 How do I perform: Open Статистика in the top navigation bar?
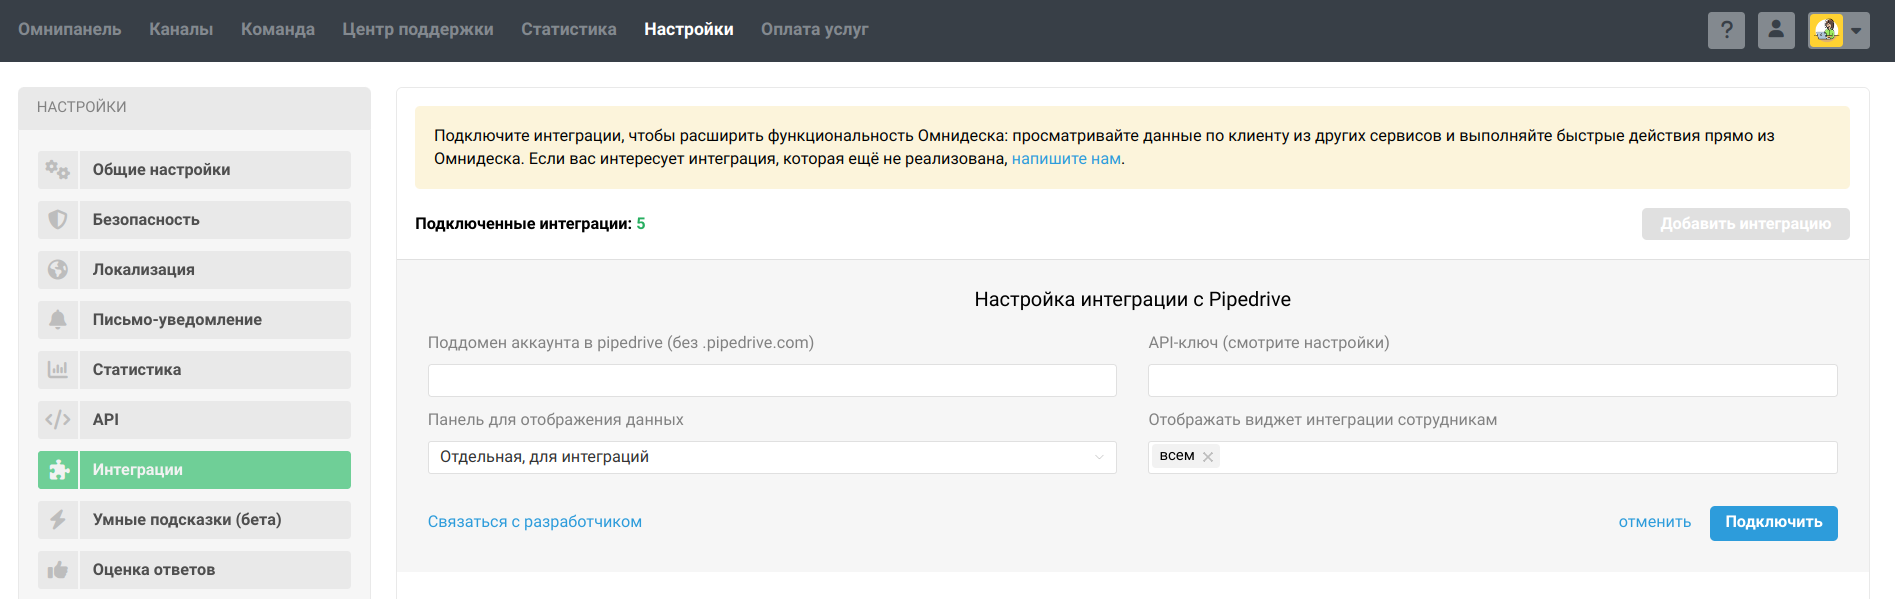pos(569,29)
